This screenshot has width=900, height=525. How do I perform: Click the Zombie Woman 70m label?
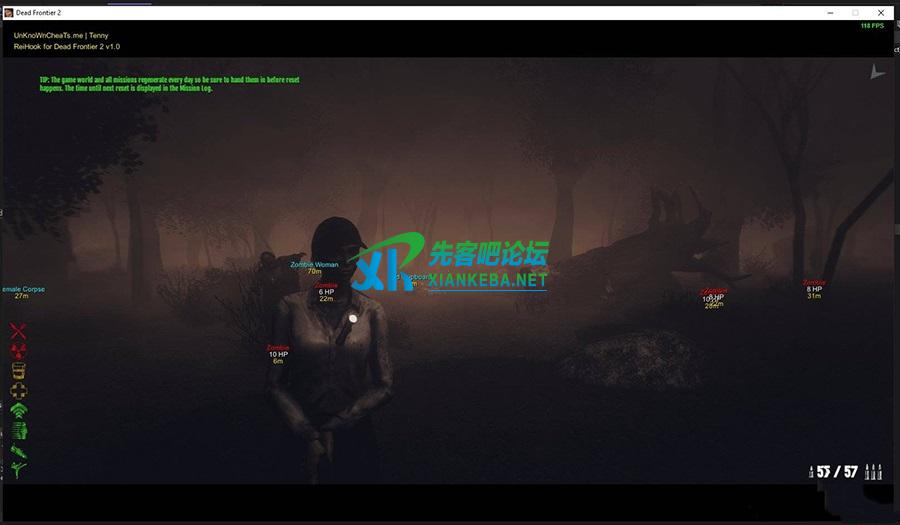[x=314, y=267]
